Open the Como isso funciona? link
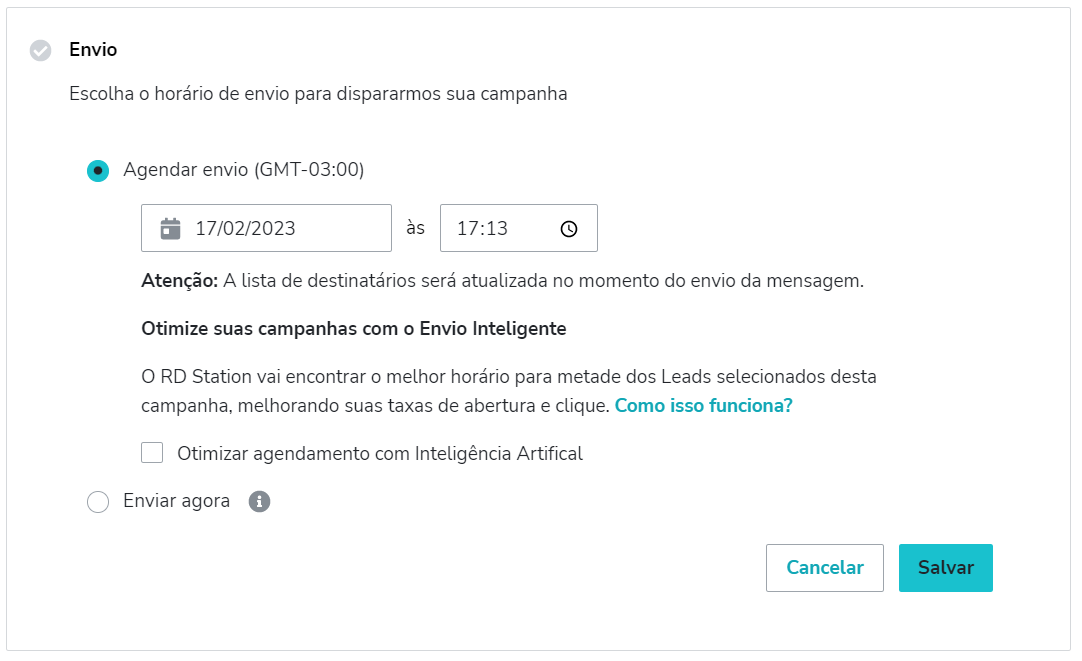 point(704,405)
